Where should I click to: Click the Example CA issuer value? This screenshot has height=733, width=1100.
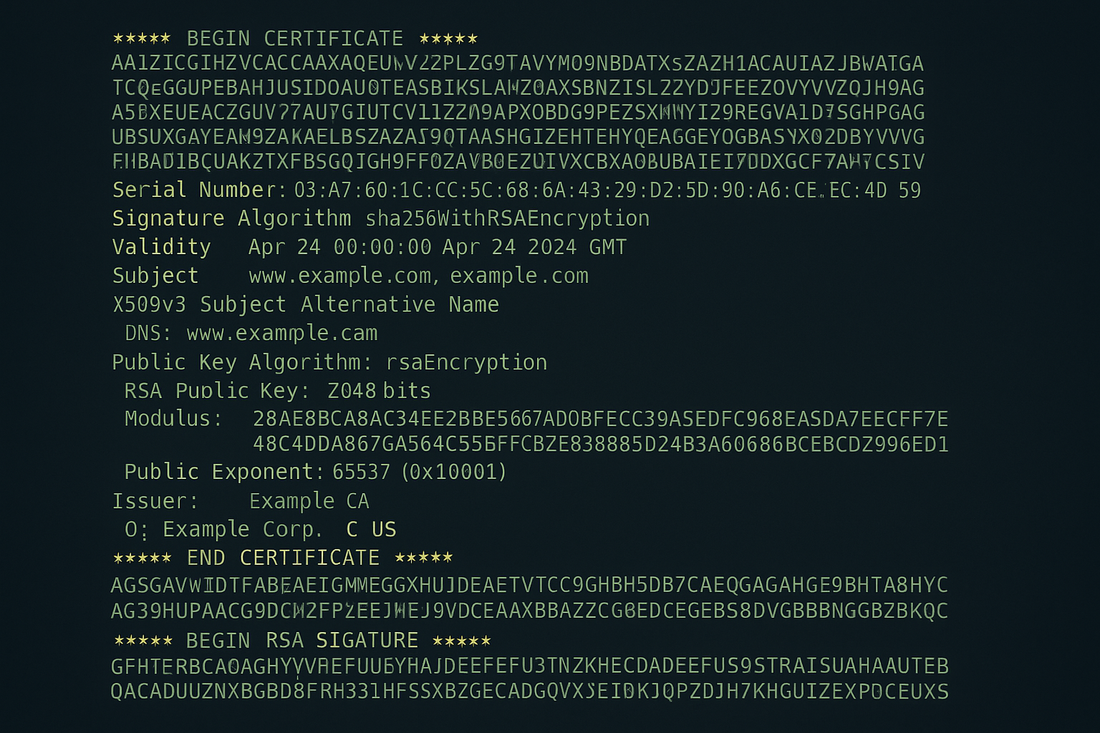point(309,501)
